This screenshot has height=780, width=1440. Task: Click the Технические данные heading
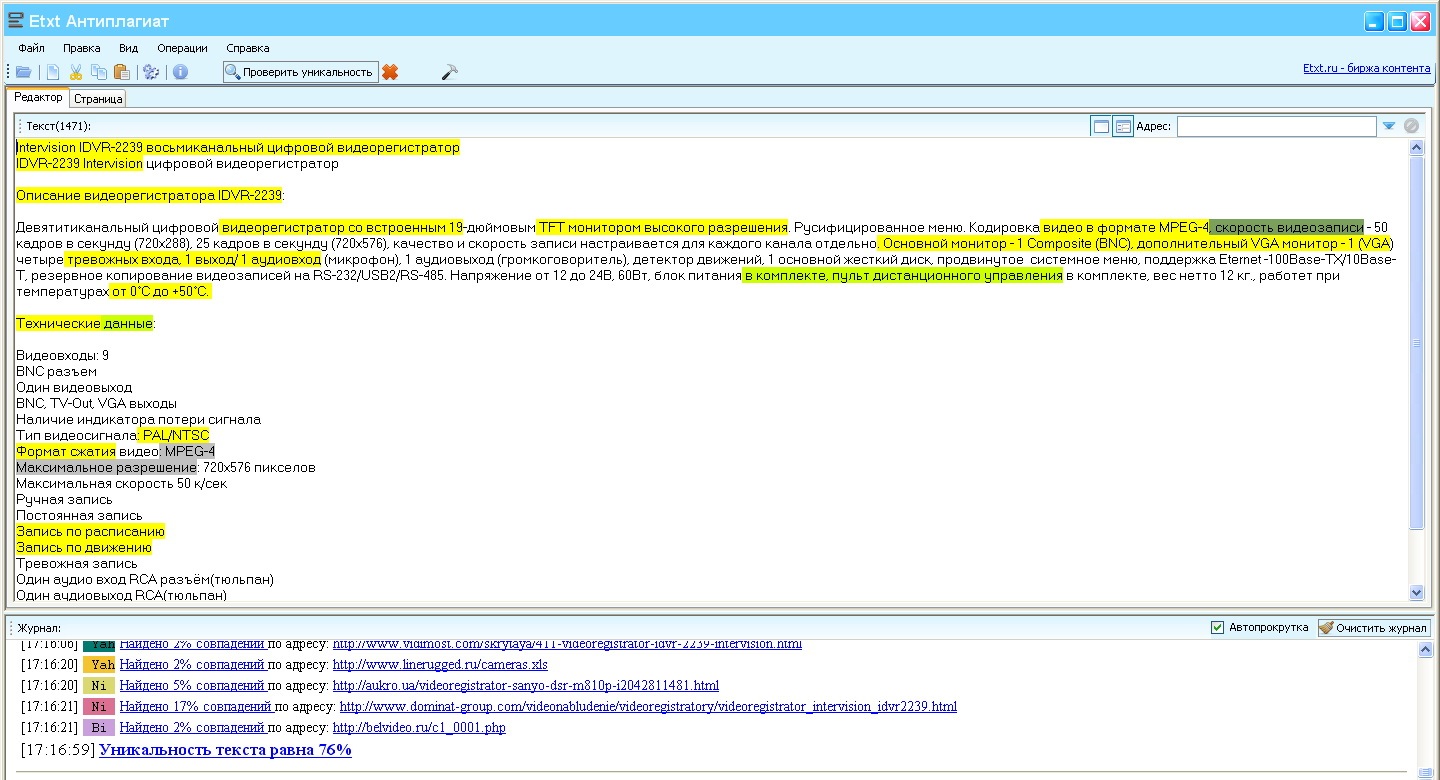(x=84, y=324)
